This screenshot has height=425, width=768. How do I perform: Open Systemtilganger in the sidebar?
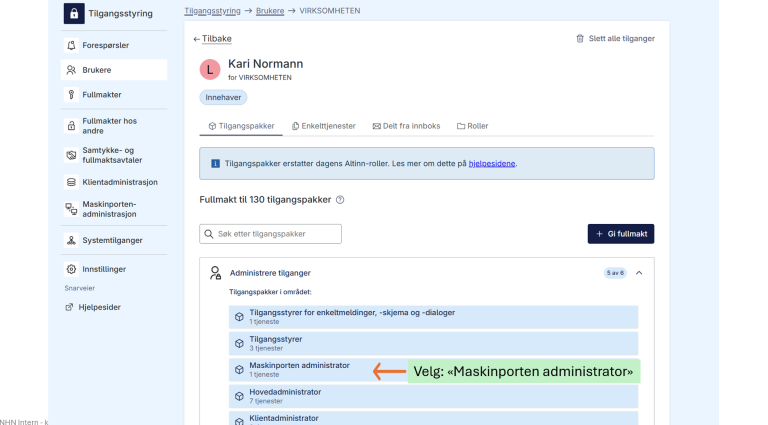(114, 240)
